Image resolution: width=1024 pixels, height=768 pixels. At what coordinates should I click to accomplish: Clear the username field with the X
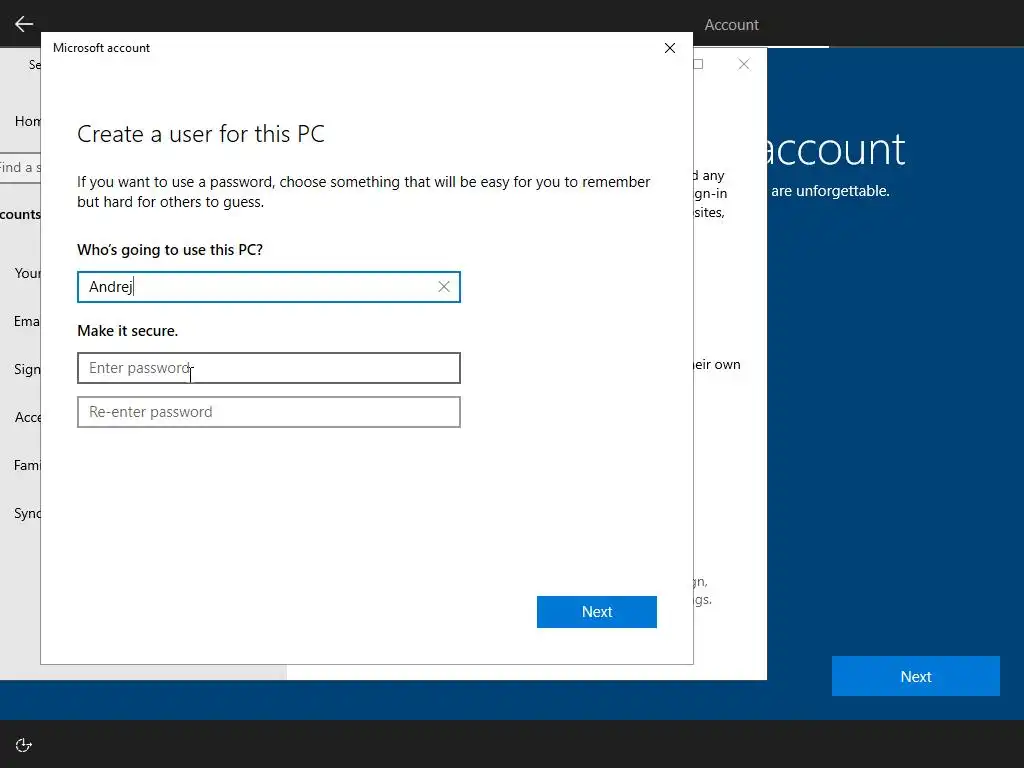444,287
